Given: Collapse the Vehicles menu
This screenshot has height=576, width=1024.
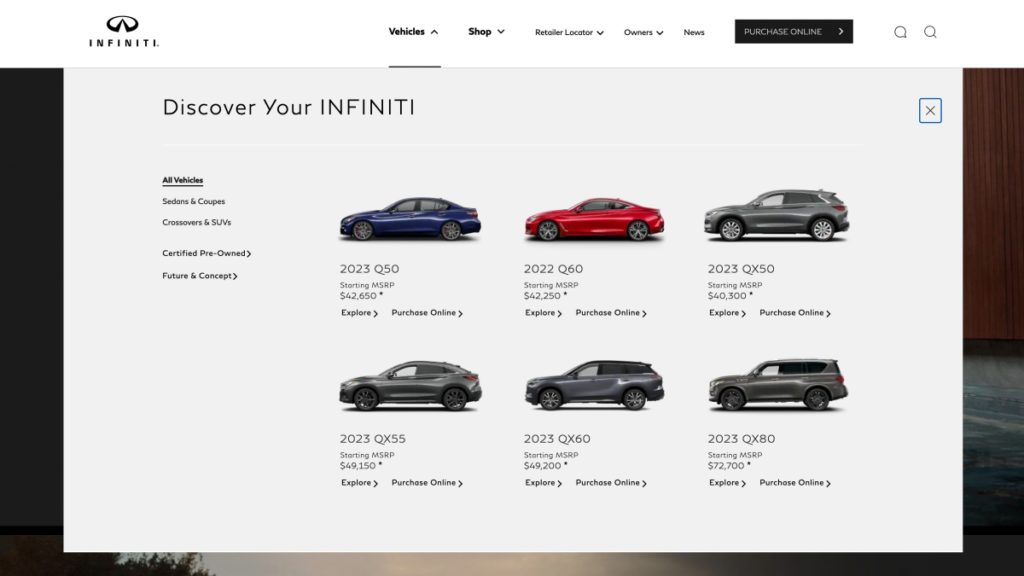Looking at the screenshot, I should [413, 31].
